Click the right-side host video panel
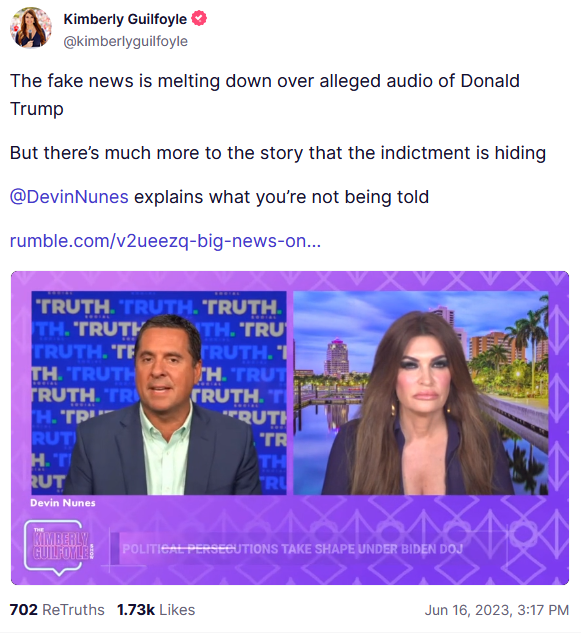Image resolution: width=581 pixels, height=633 pixels. click(421, 393)
